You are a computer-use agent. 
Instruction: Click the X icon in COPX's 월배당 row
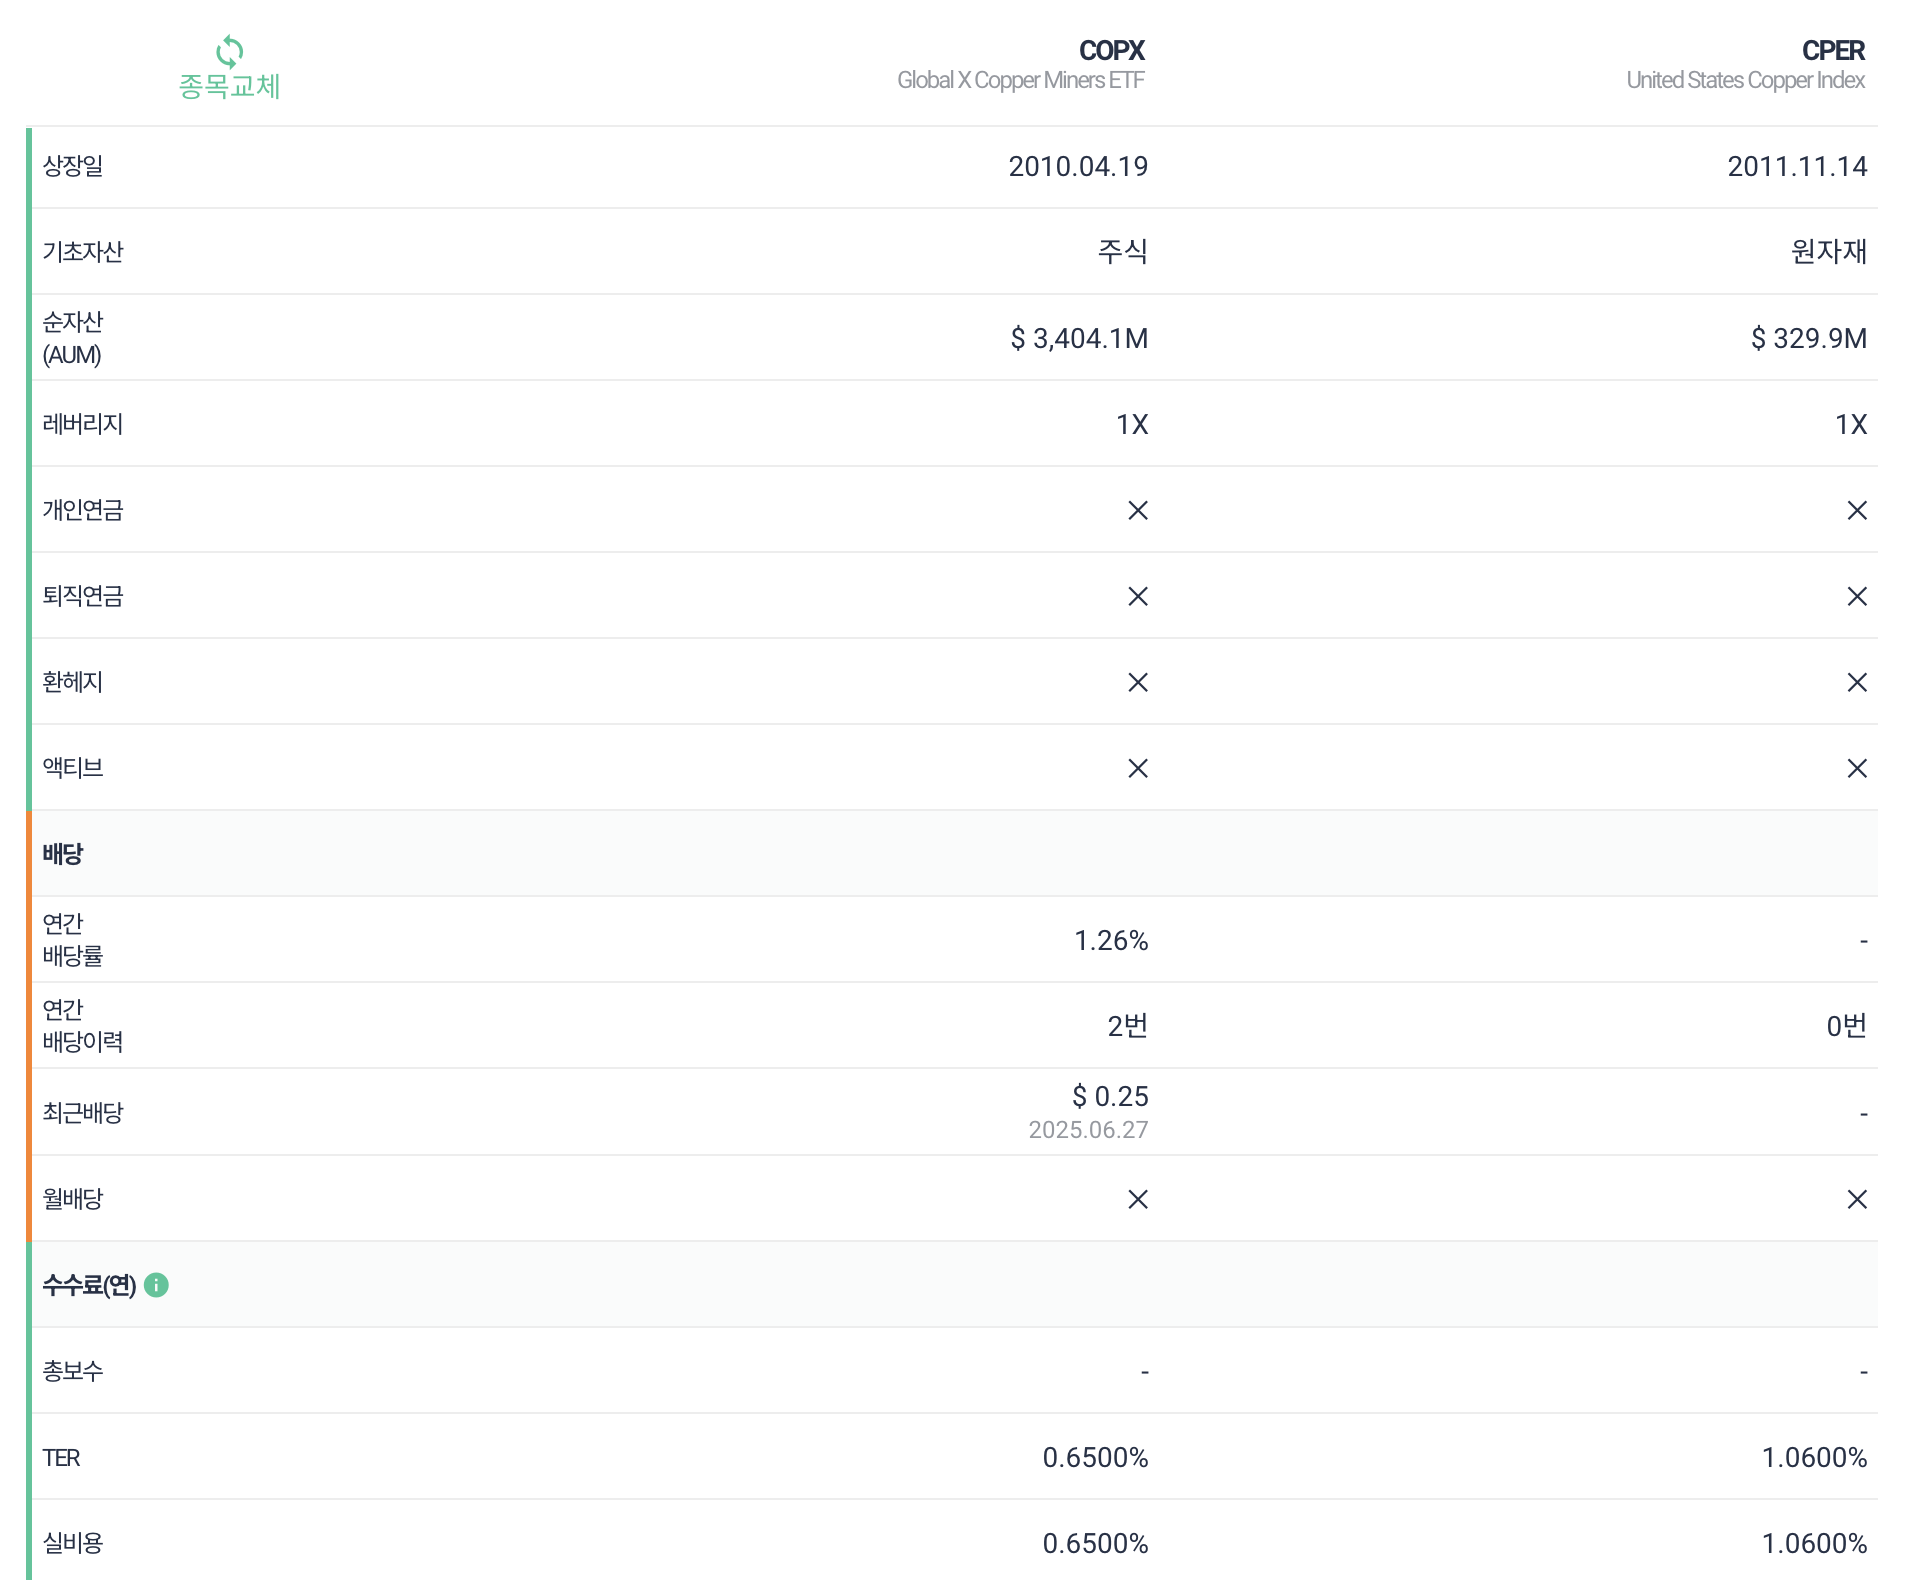click(1137, 1200)
